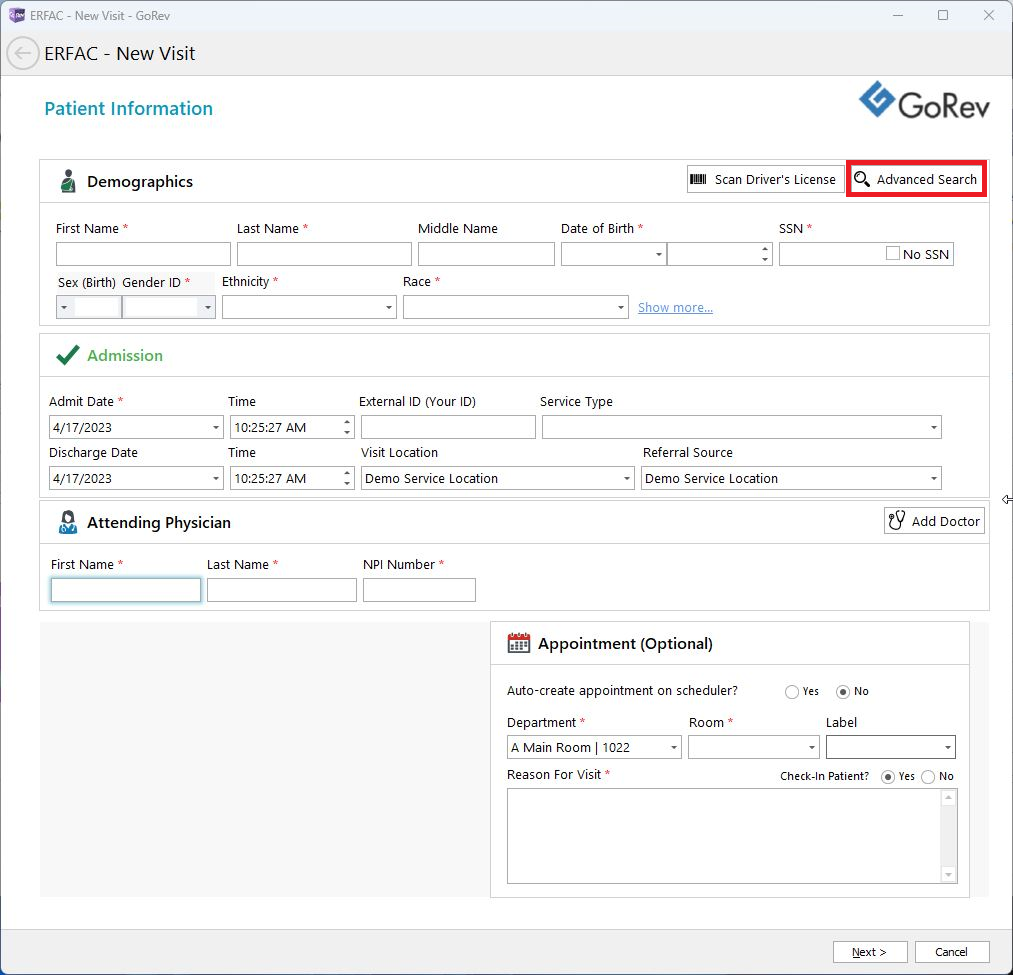Click the Reason For Visit text area
Image resolution: width=1013 pixels, height=975 pixels.
pyautogui.click(x=724, y=836)
